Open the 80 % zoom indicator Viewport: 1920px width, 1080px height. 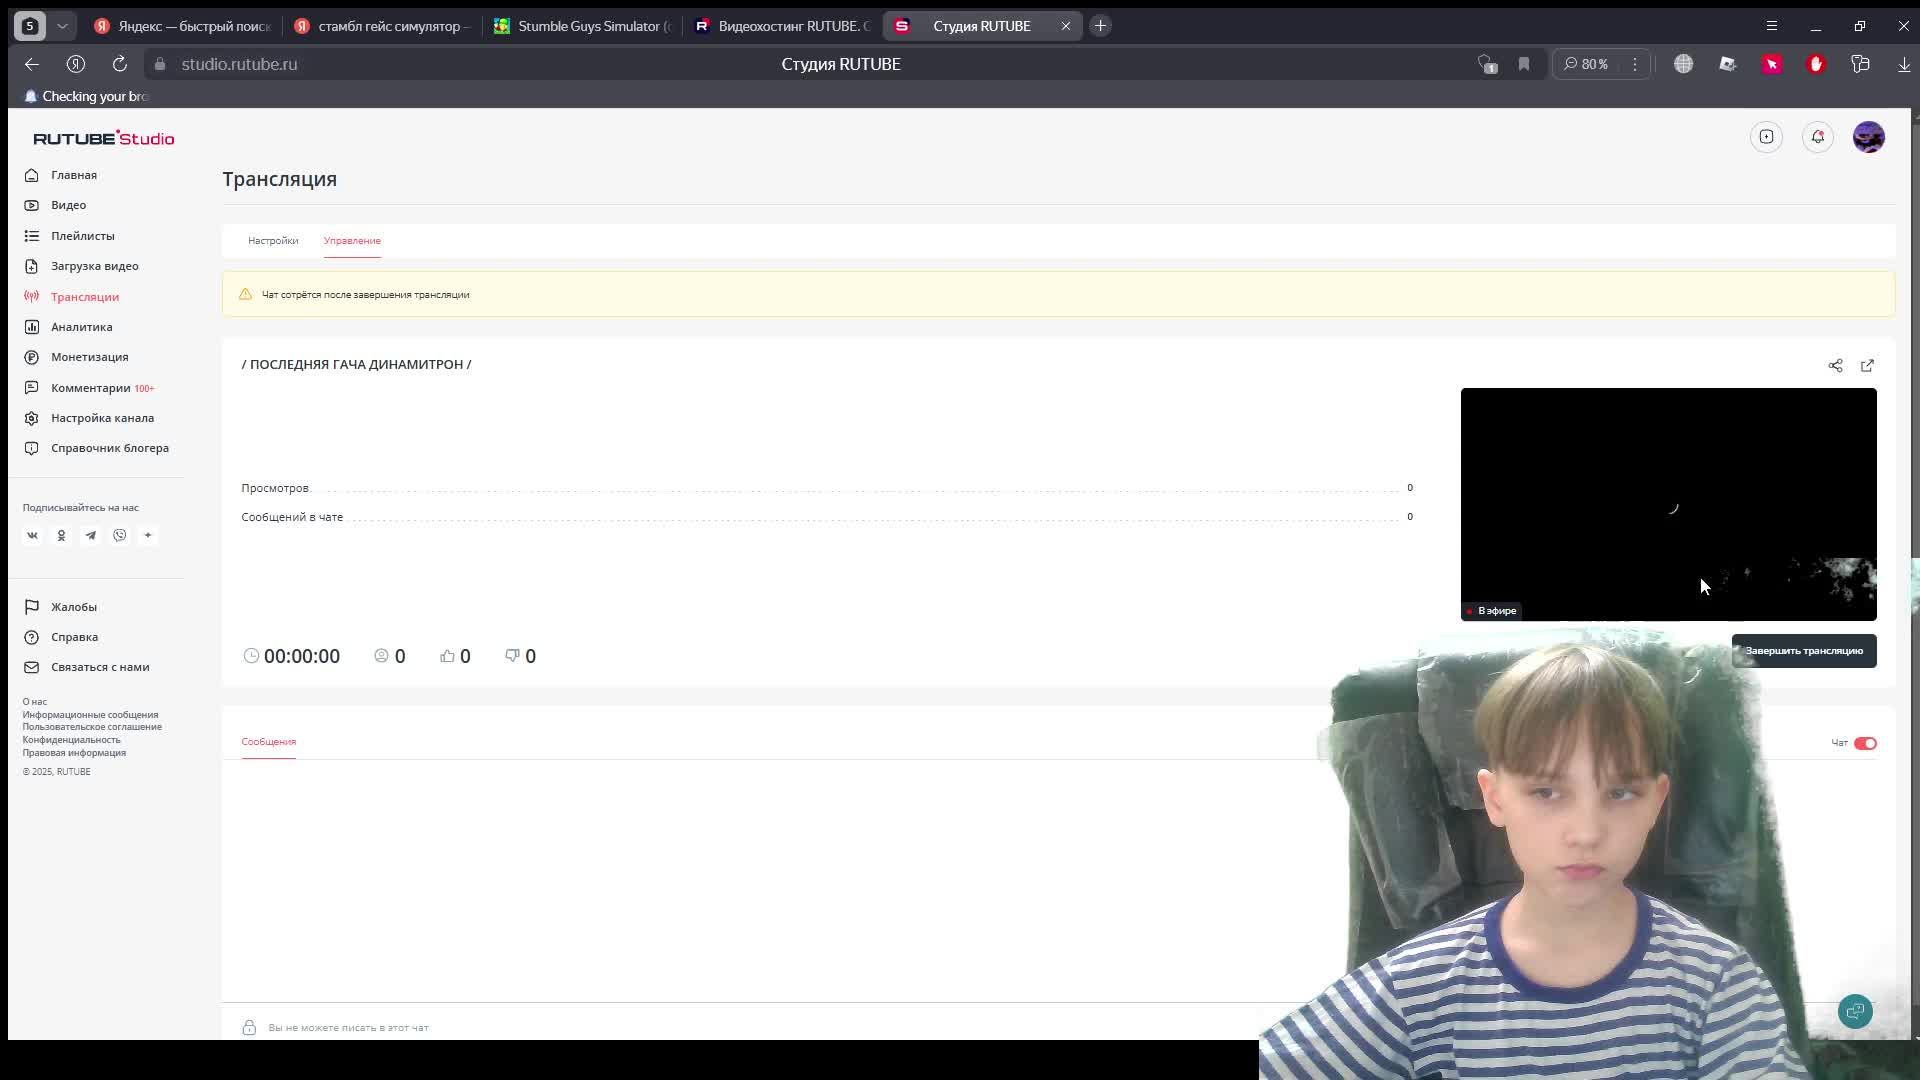click(1587, 64)
